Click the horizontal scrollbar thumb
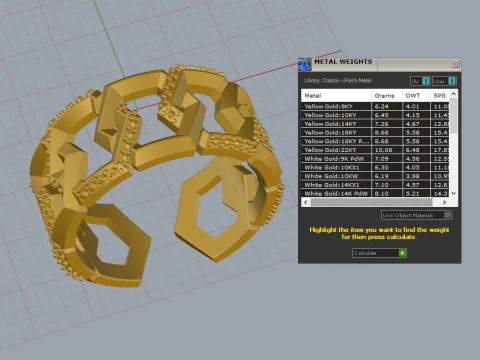 click(x=371, y=202)
